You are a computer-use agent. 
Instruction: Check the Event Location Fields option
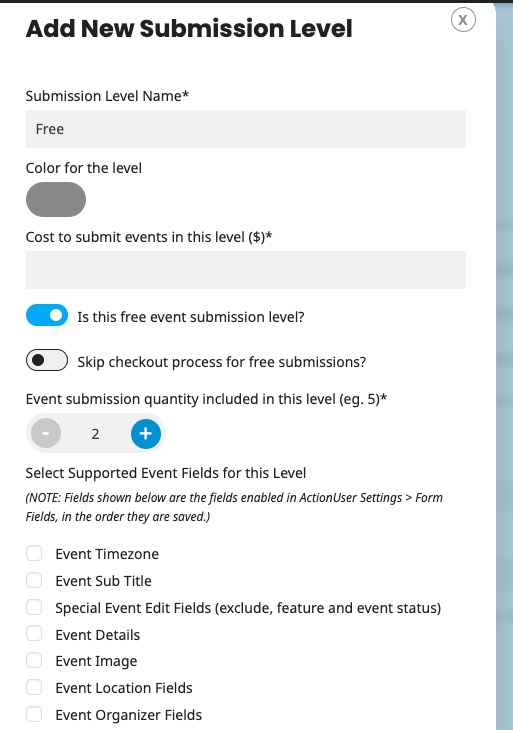click(x=34, y=687)
